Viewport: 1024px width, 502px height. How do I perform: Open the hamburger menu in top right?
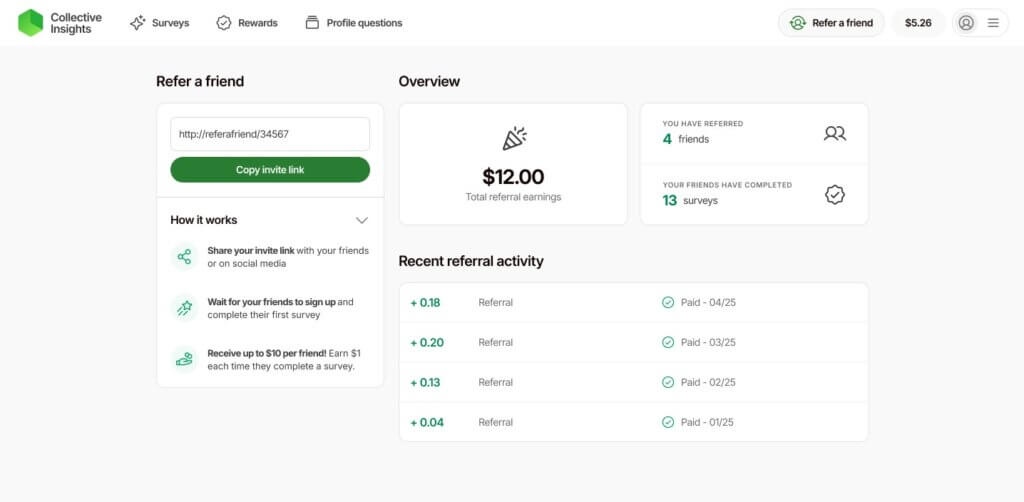coord(993,23)
